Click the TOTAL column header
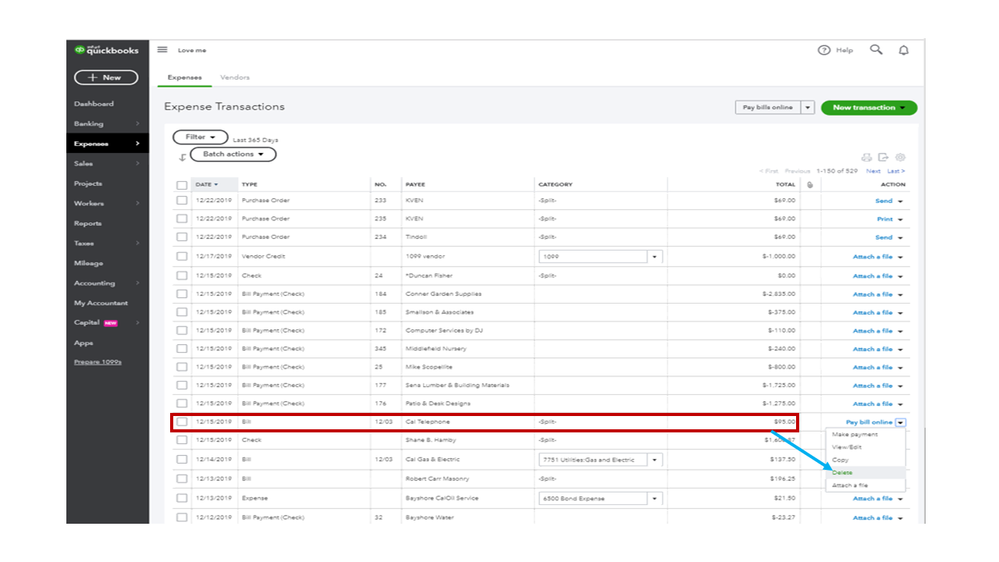The image size is (999, 562). (785, 185)
